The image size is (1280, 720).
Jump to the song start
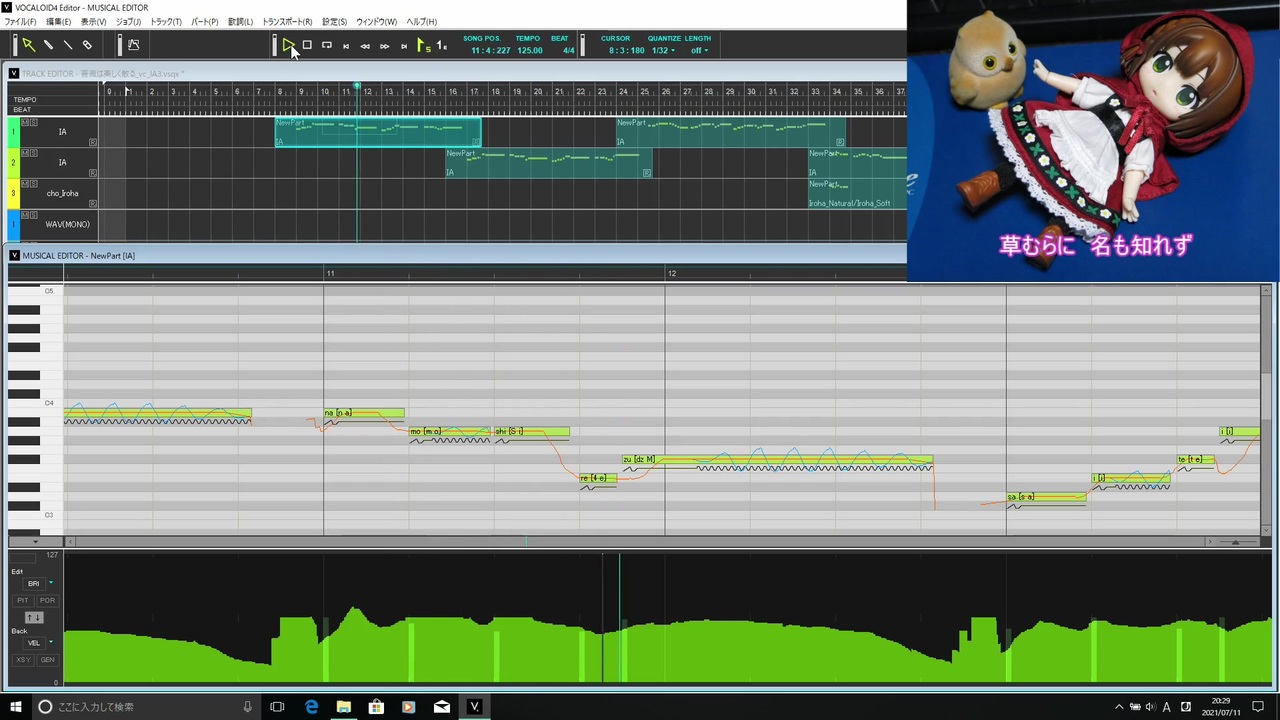(x=346, y=46)
